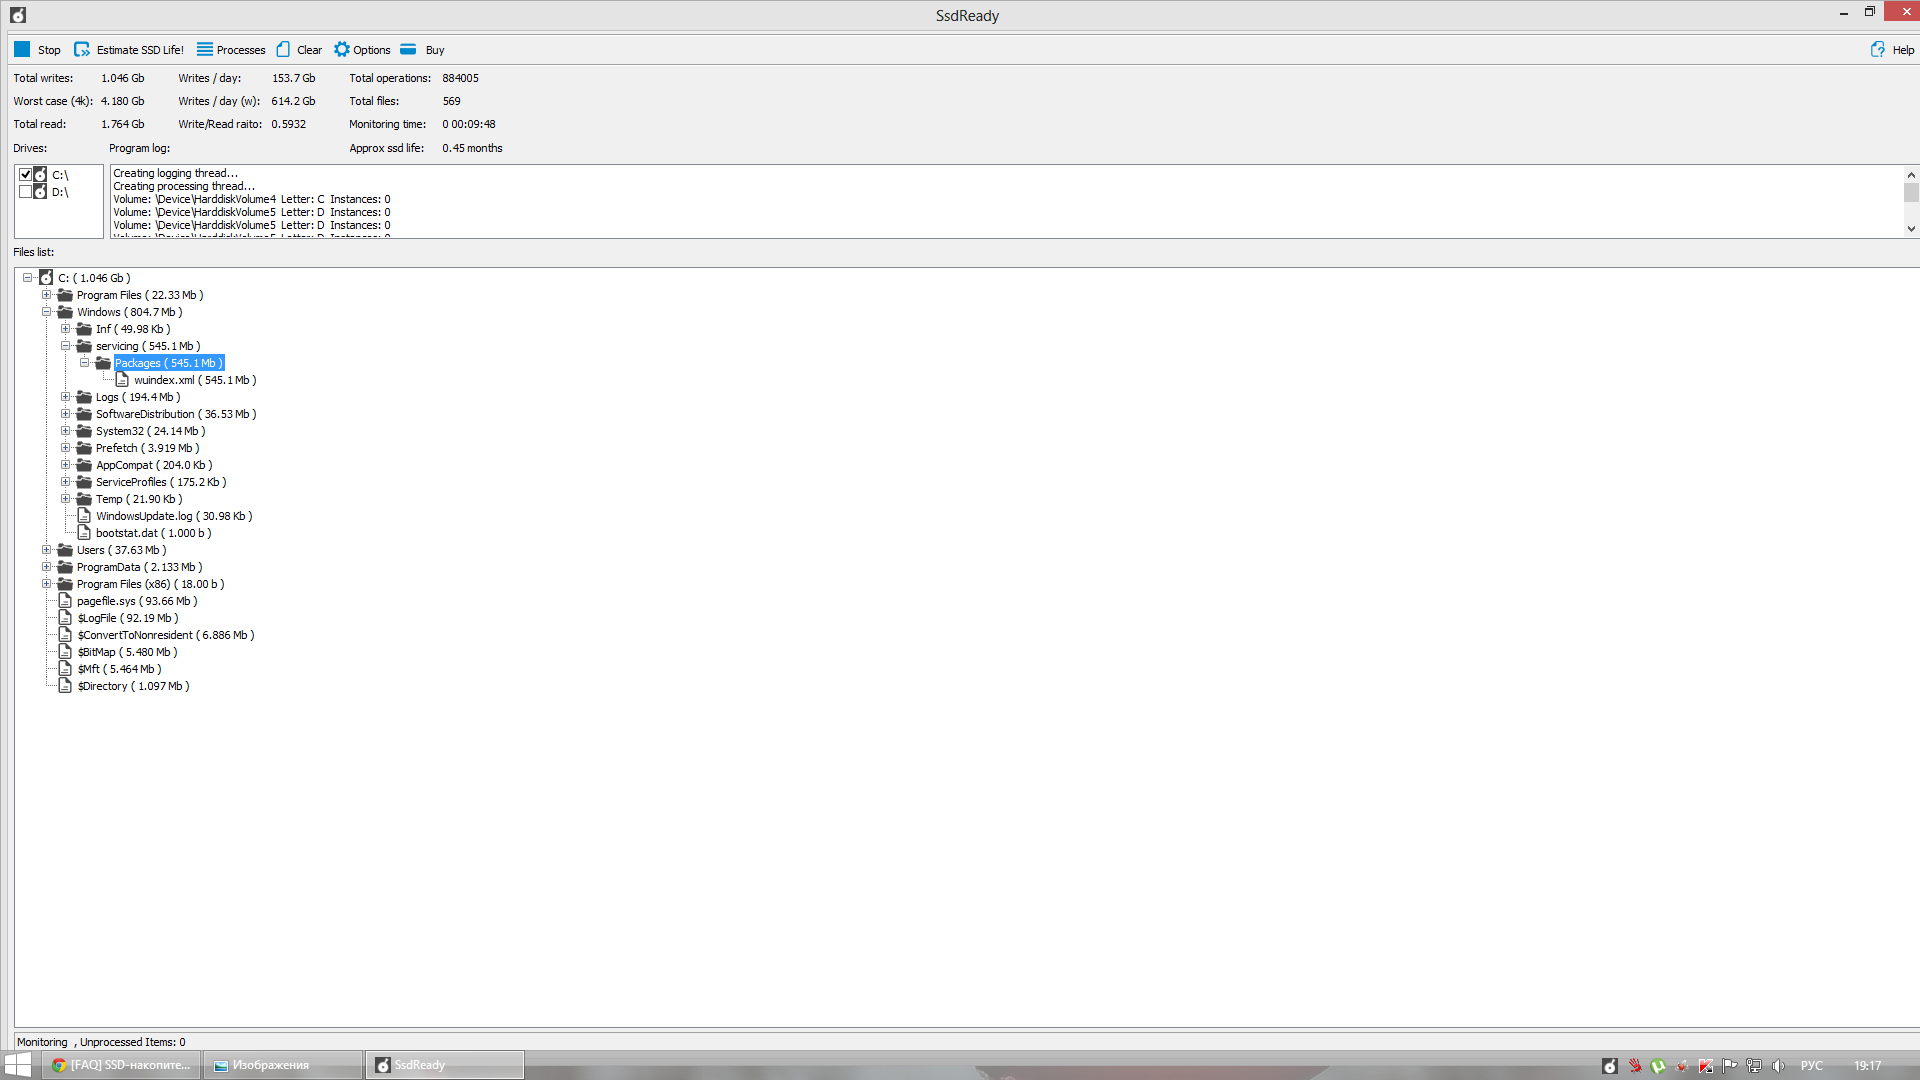The image size is (1920, 1080).
Task: Check the D:\ drive checkbox
Action: pos(26,192)
